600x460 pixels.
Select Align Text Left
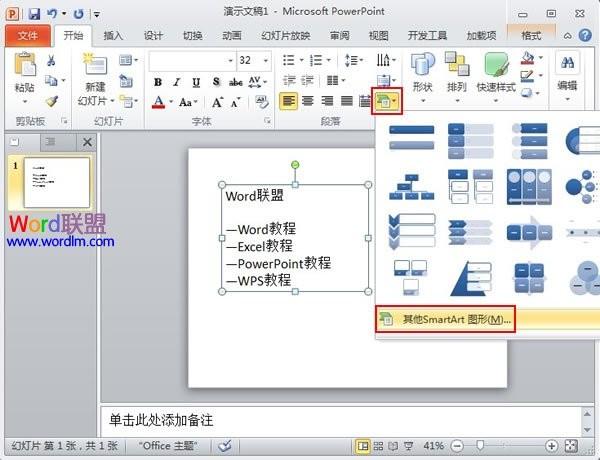289,101
